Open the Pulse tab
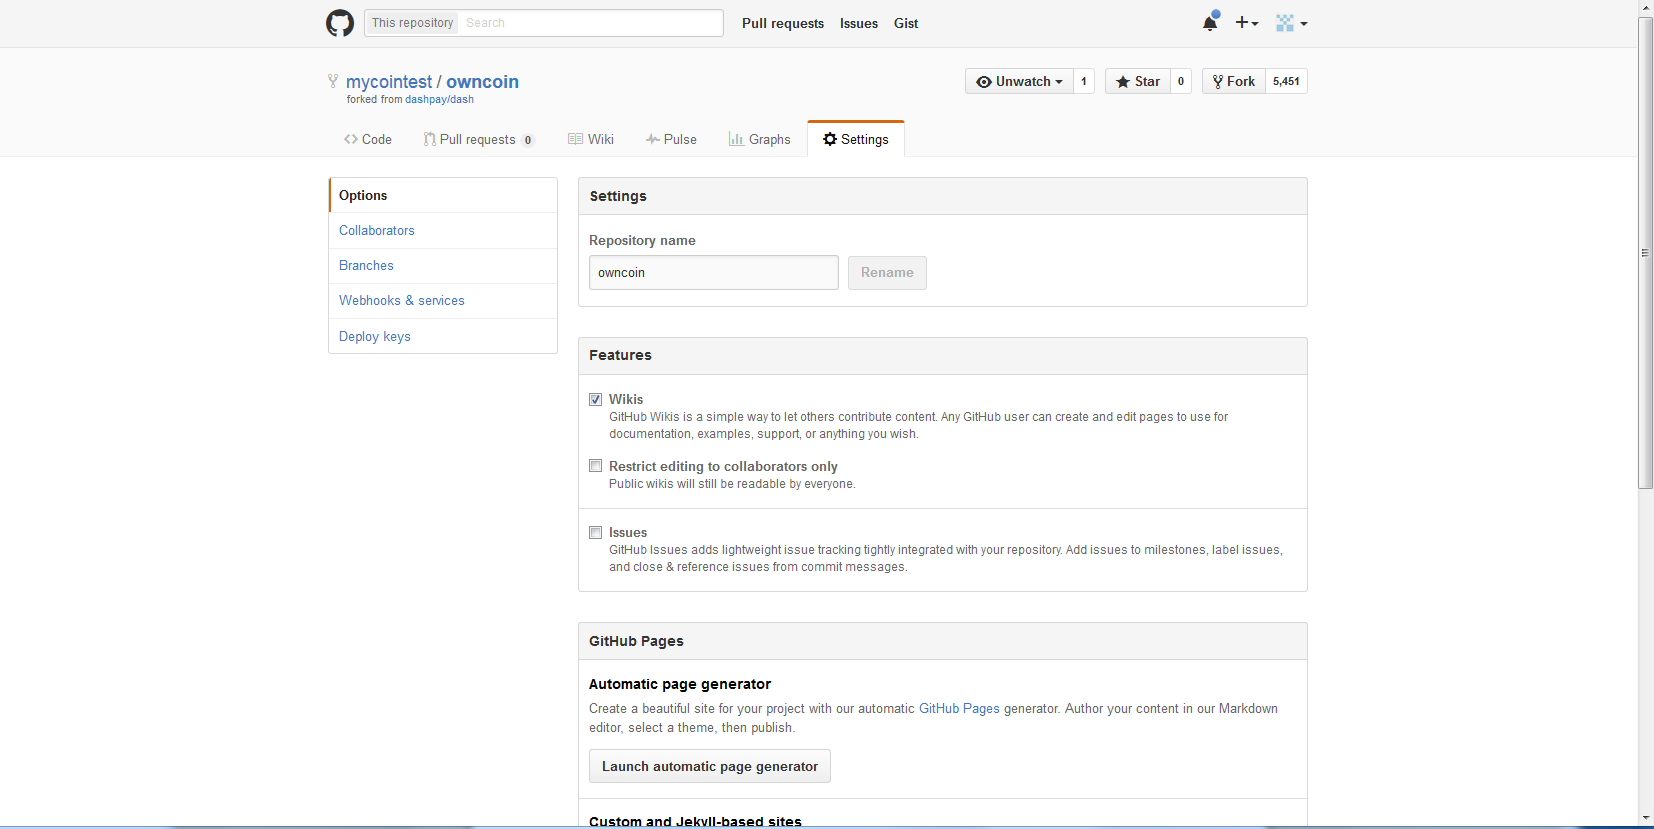 tap(671, 139)
